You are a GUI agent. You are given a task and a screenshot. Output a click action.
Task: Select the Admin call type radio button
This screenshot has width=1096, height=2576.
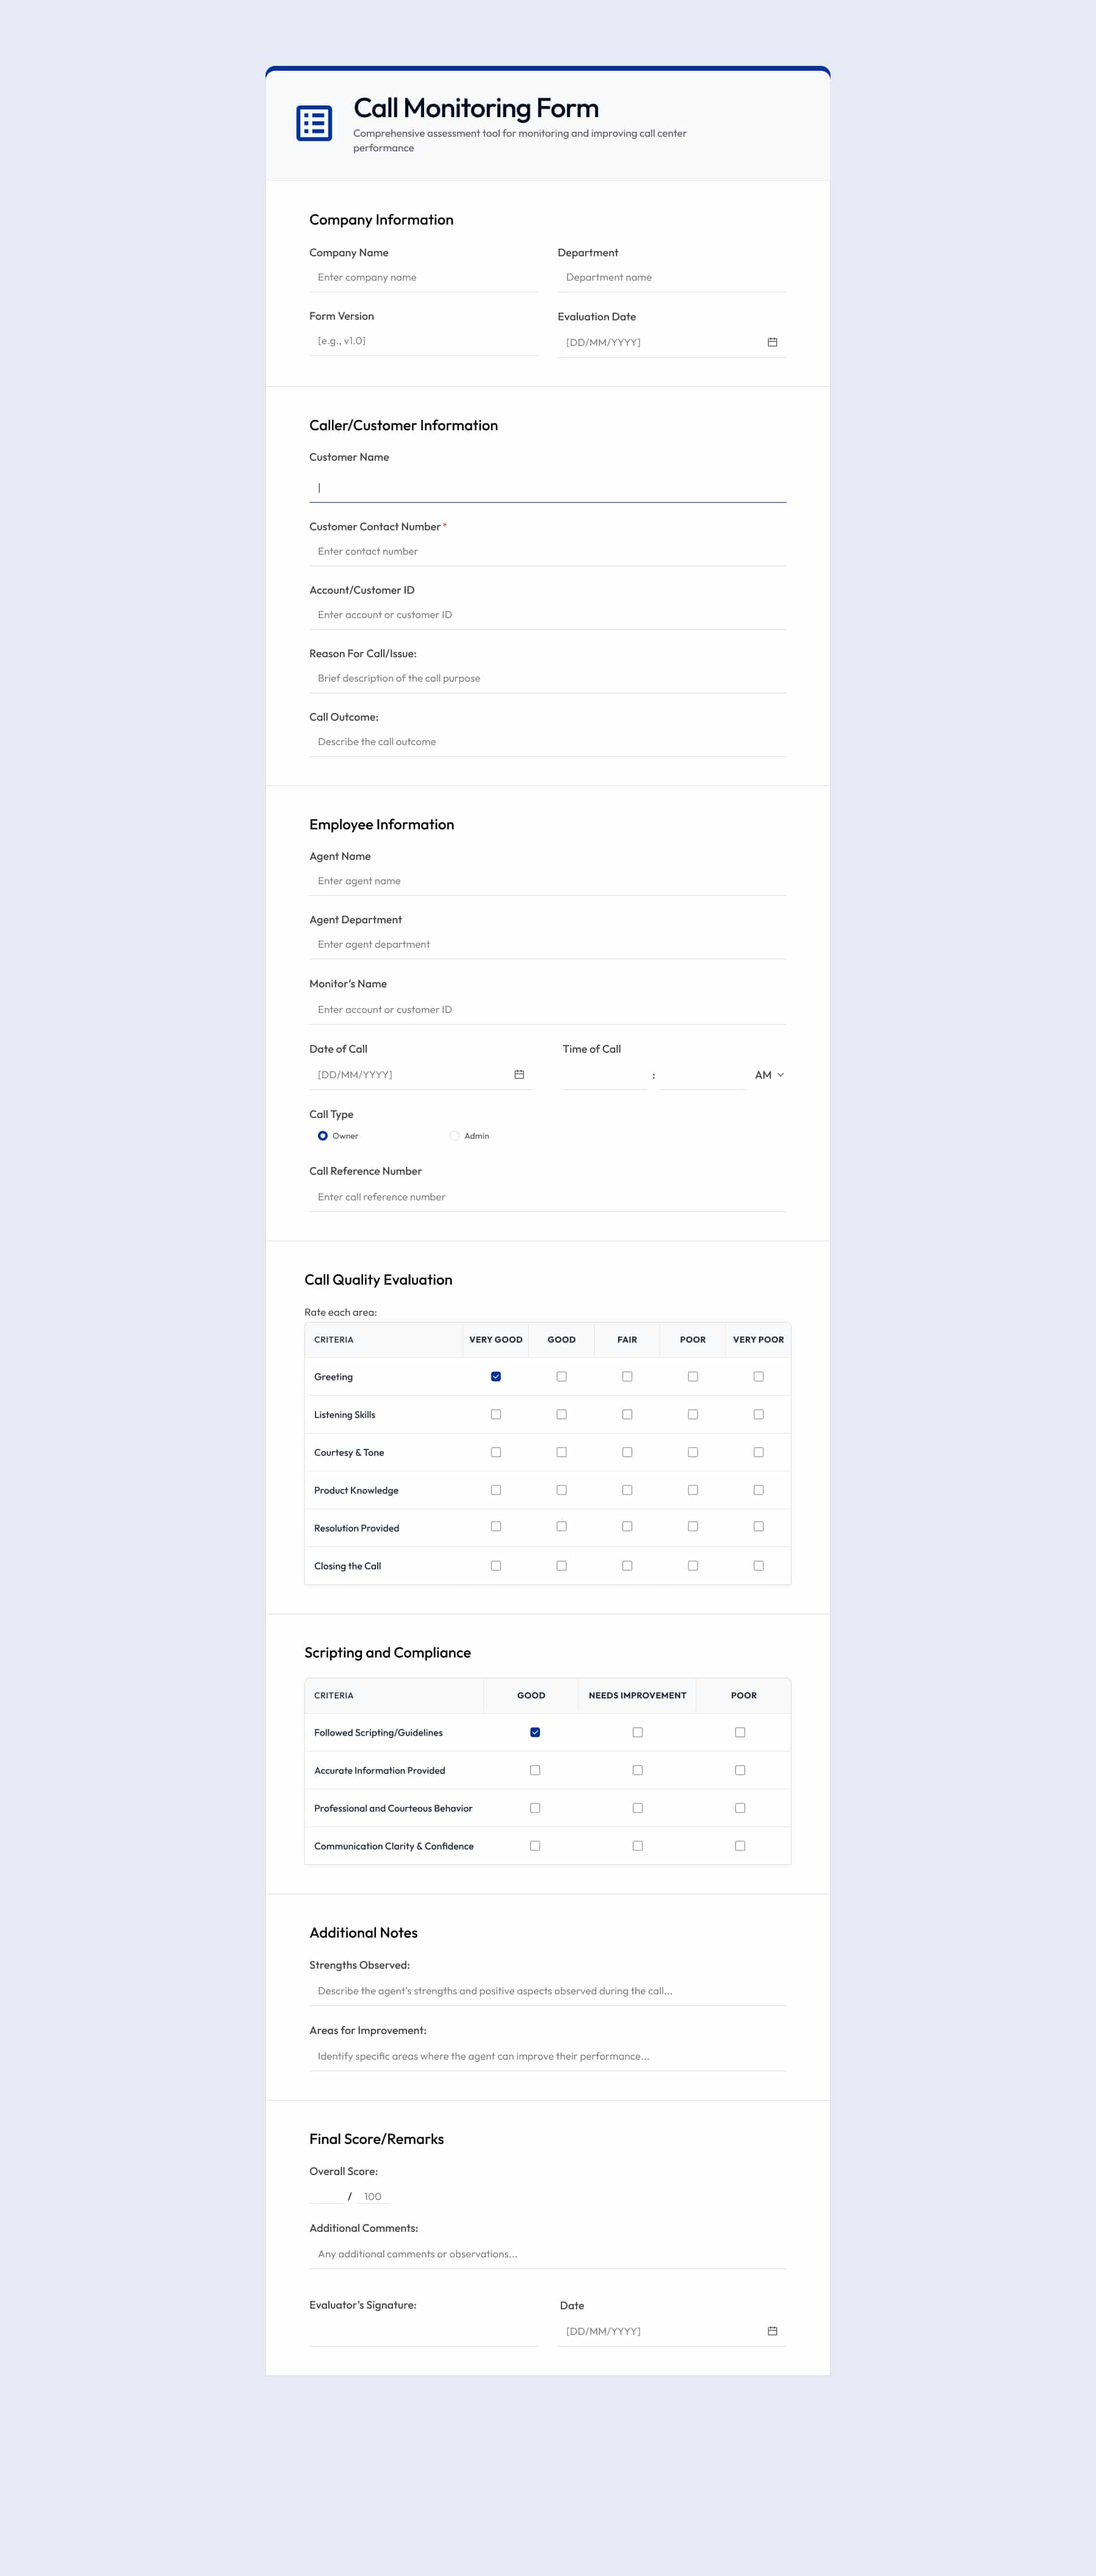(454, 1136)
